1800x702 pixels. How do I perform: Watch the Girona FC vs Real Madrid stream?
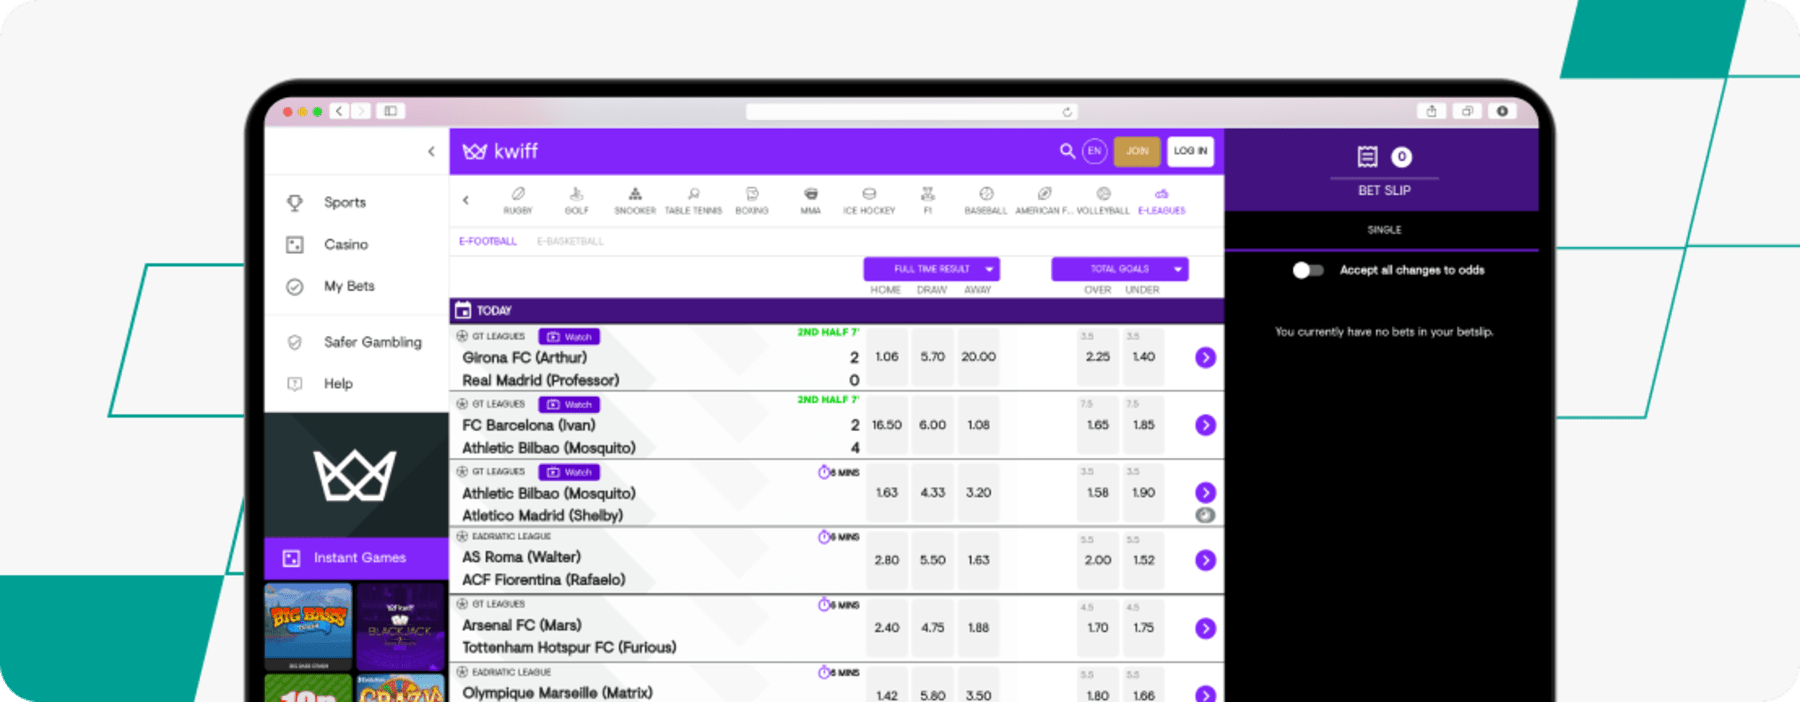pyautogui.click(x=569, y=337)
